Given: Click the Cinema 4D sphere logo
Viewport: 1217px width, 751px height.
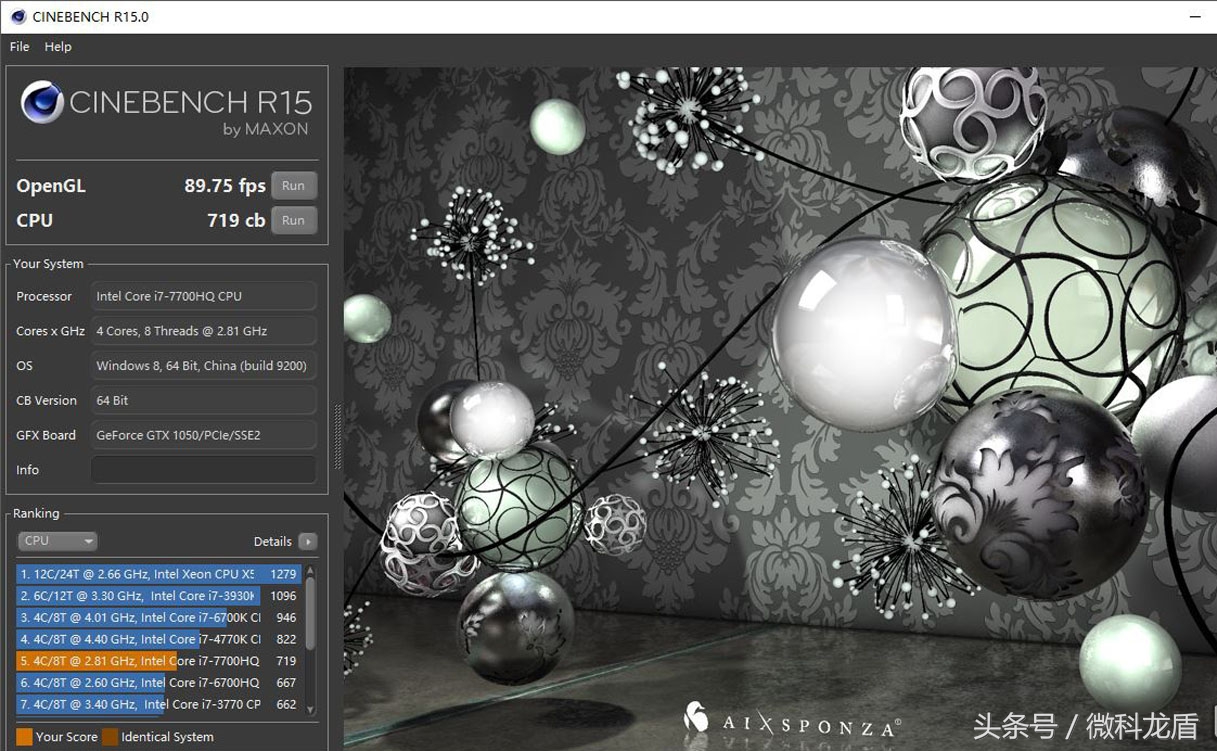Looking at the screenshot, I should tap(42, 102).
